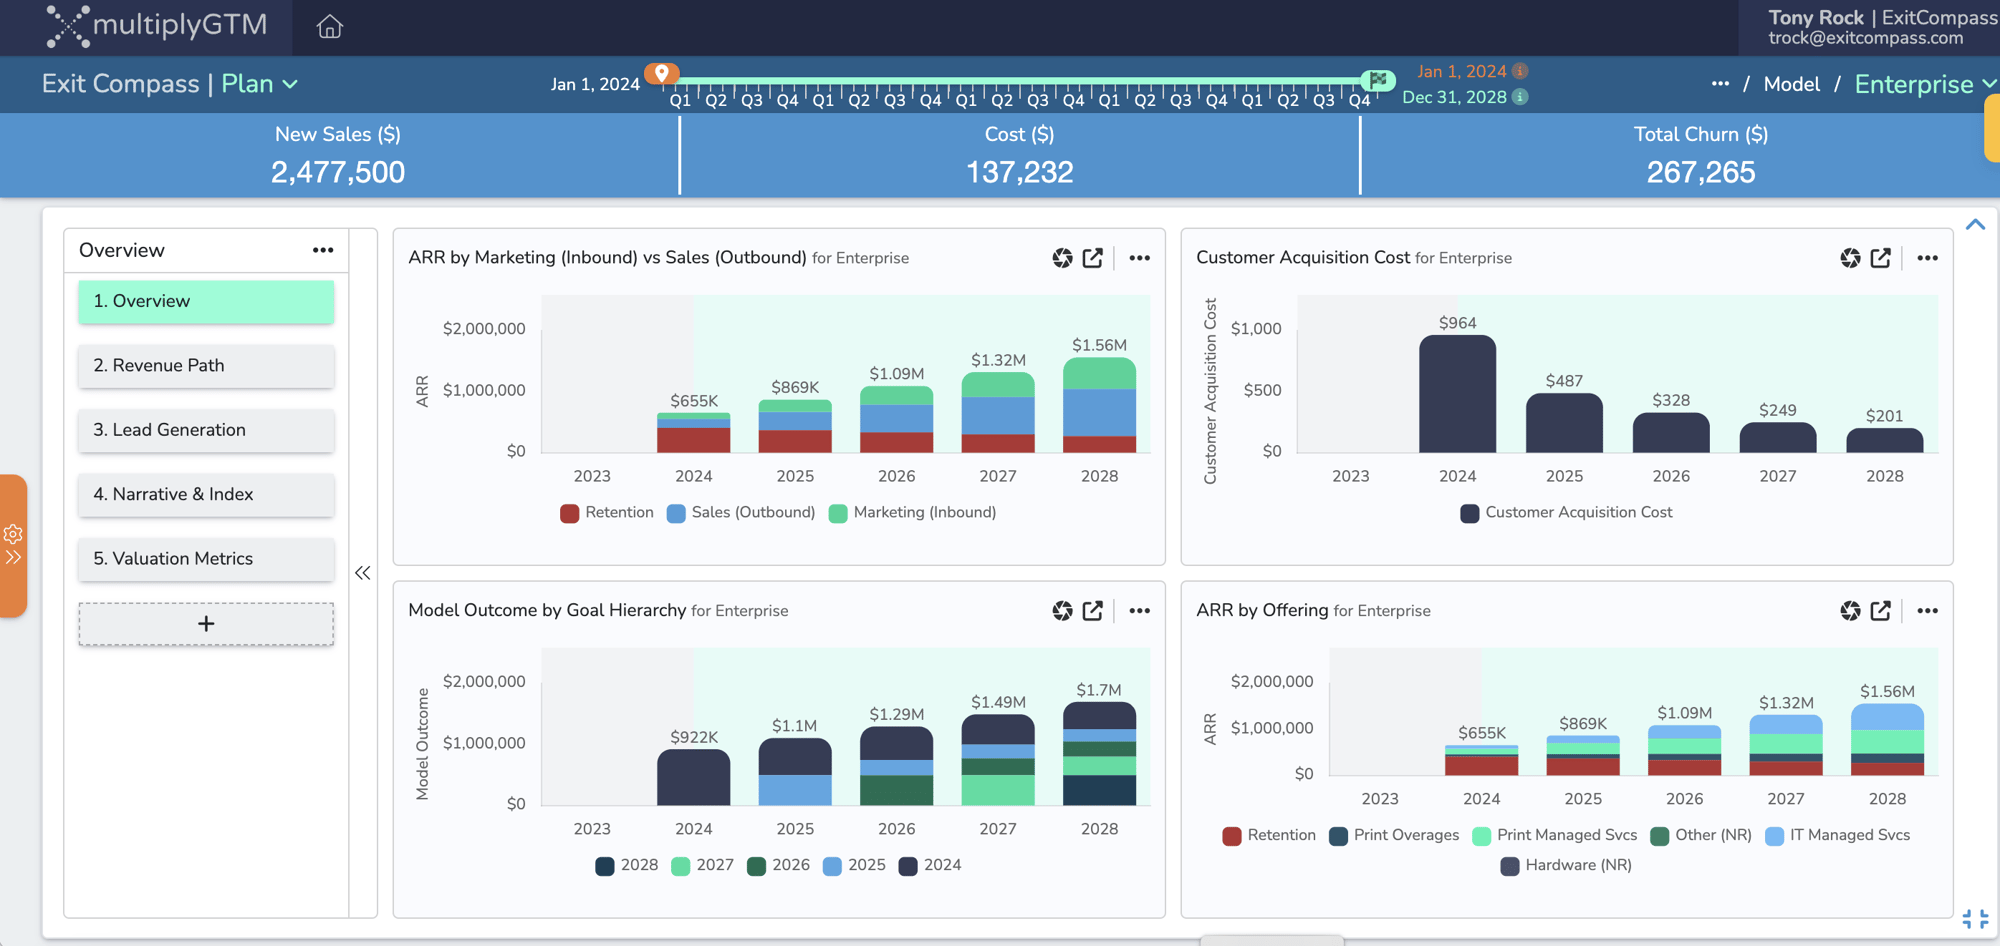Viewport: 2000px width, 946px height.
Task: Select Model in the breadcrumb
Action: tap(1791, 84)
